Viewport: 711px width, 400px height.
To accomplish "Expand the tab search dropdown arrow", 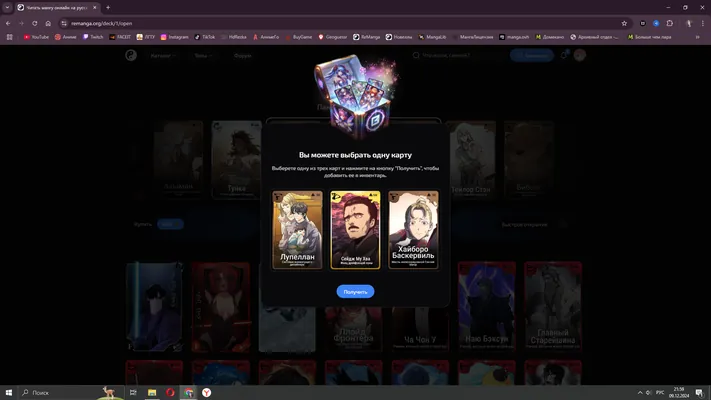I will point(7,8).
